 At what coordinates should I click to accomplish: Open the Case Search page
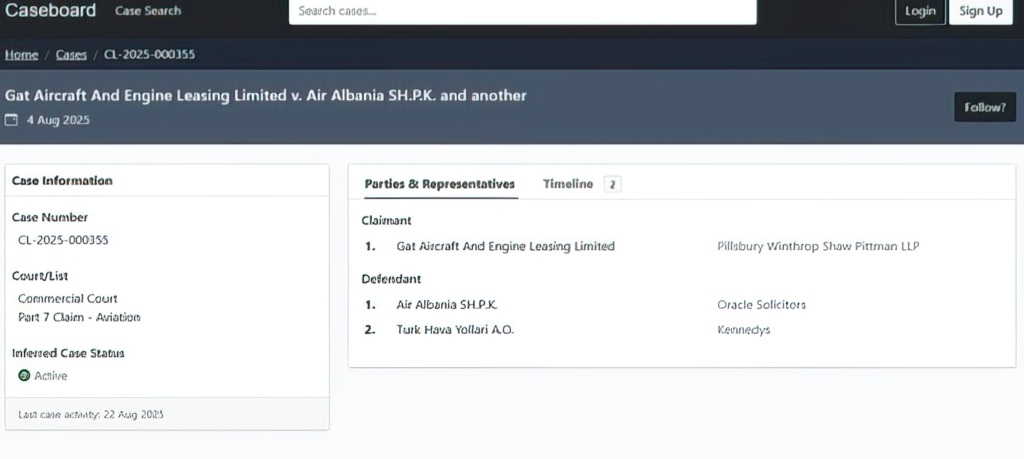148,11
